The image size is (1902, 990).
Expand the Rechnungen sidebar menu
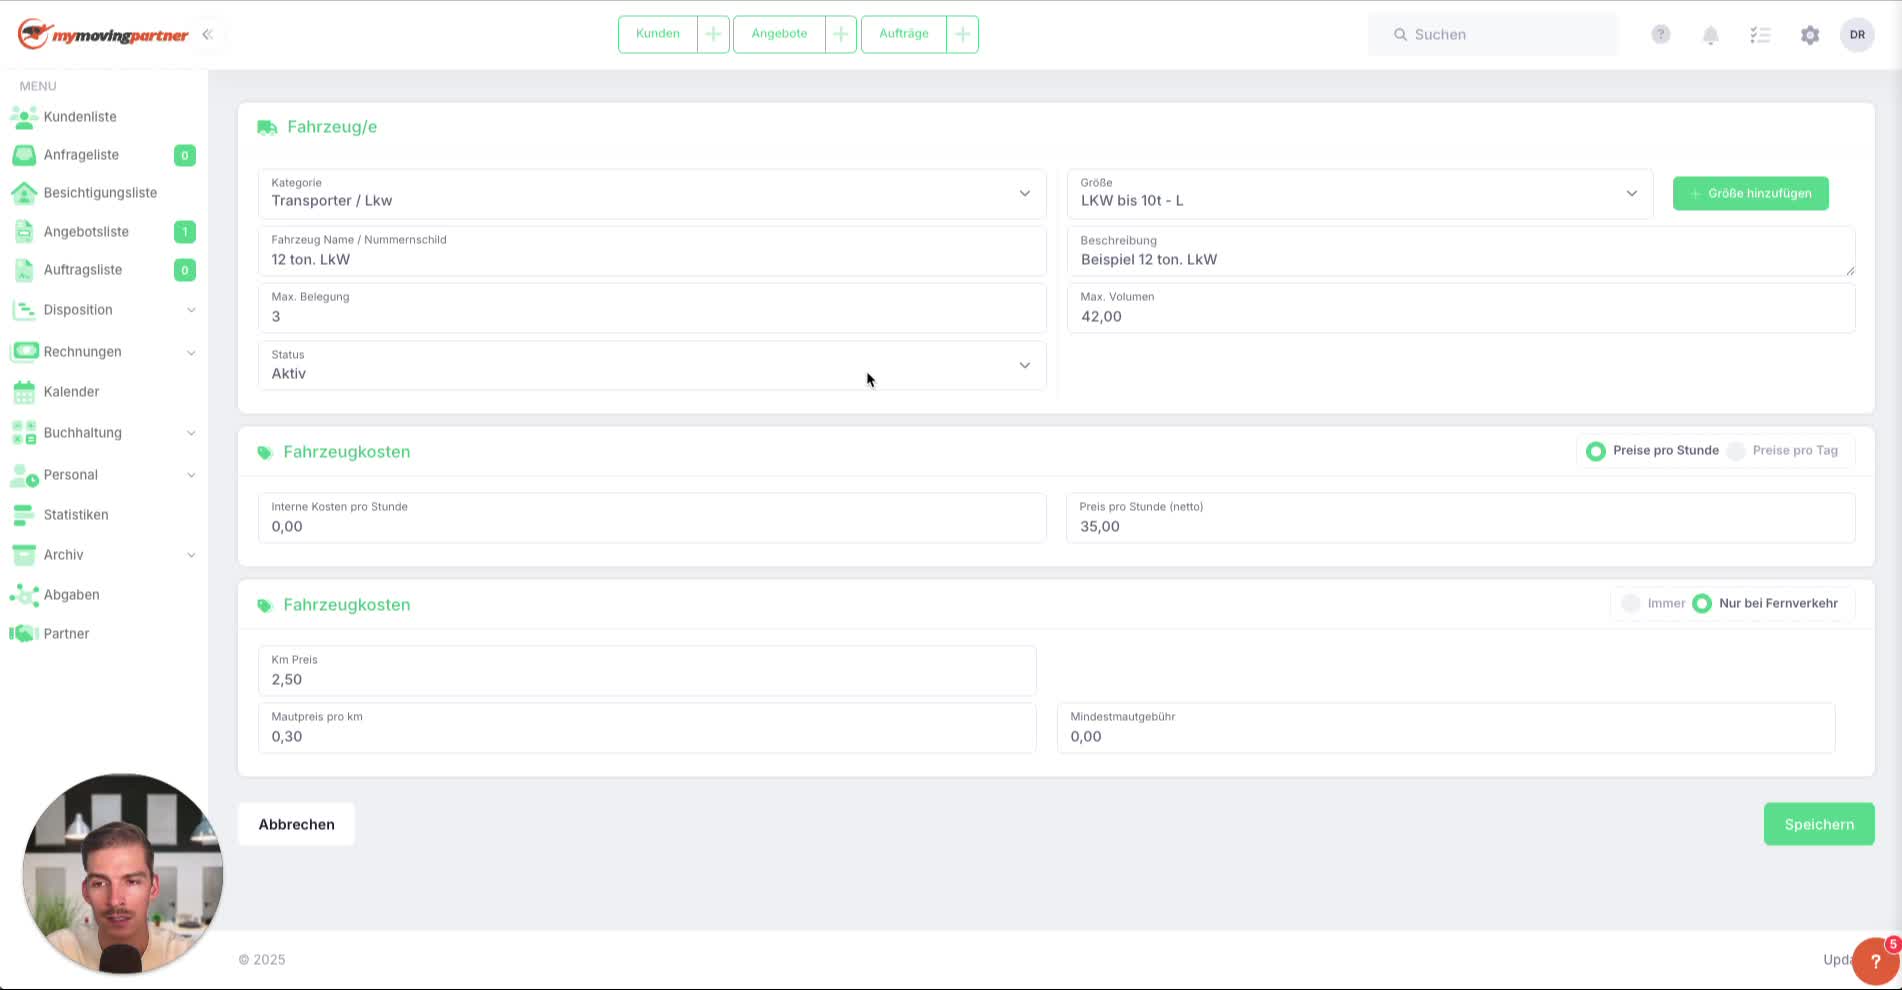click(x=103, y=352)
